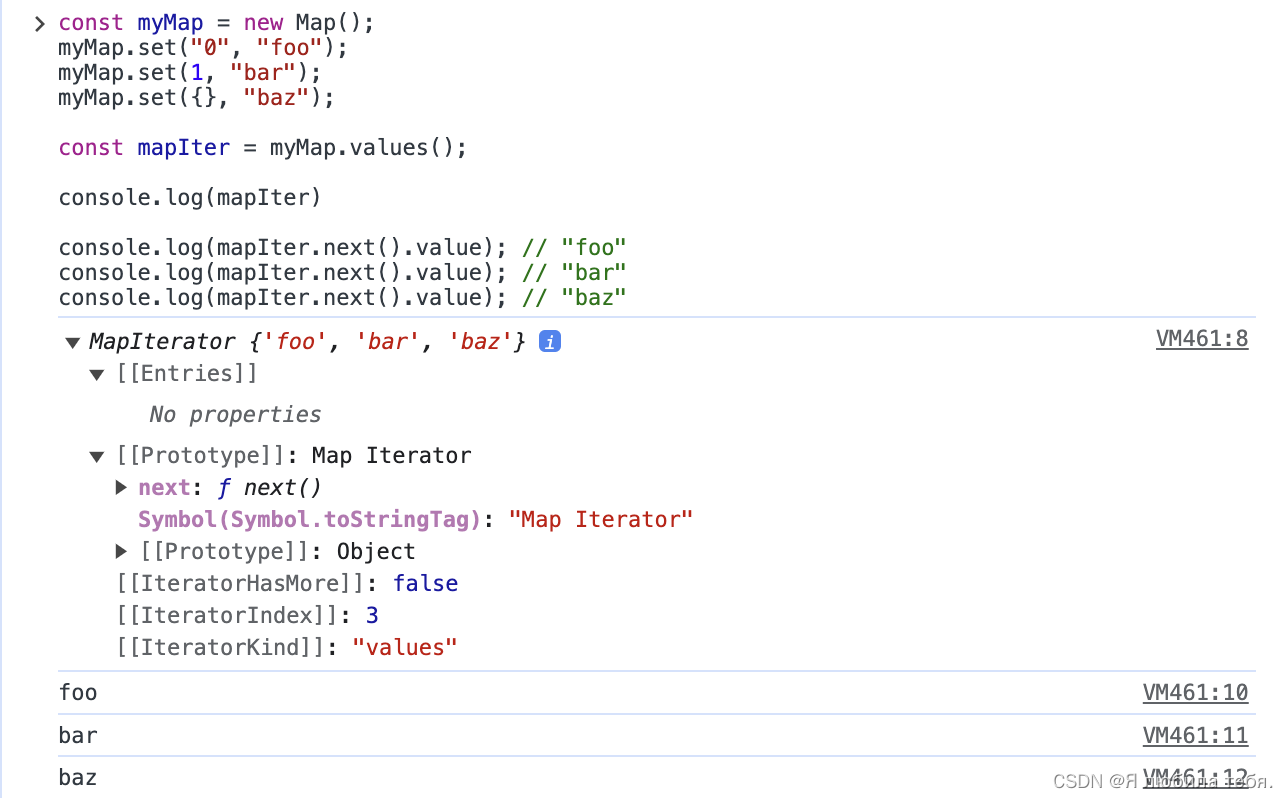Click the 'const mapIter = myMap.values();' line
The width and height of the screenshot is (1288, 798).
[263, 148]
